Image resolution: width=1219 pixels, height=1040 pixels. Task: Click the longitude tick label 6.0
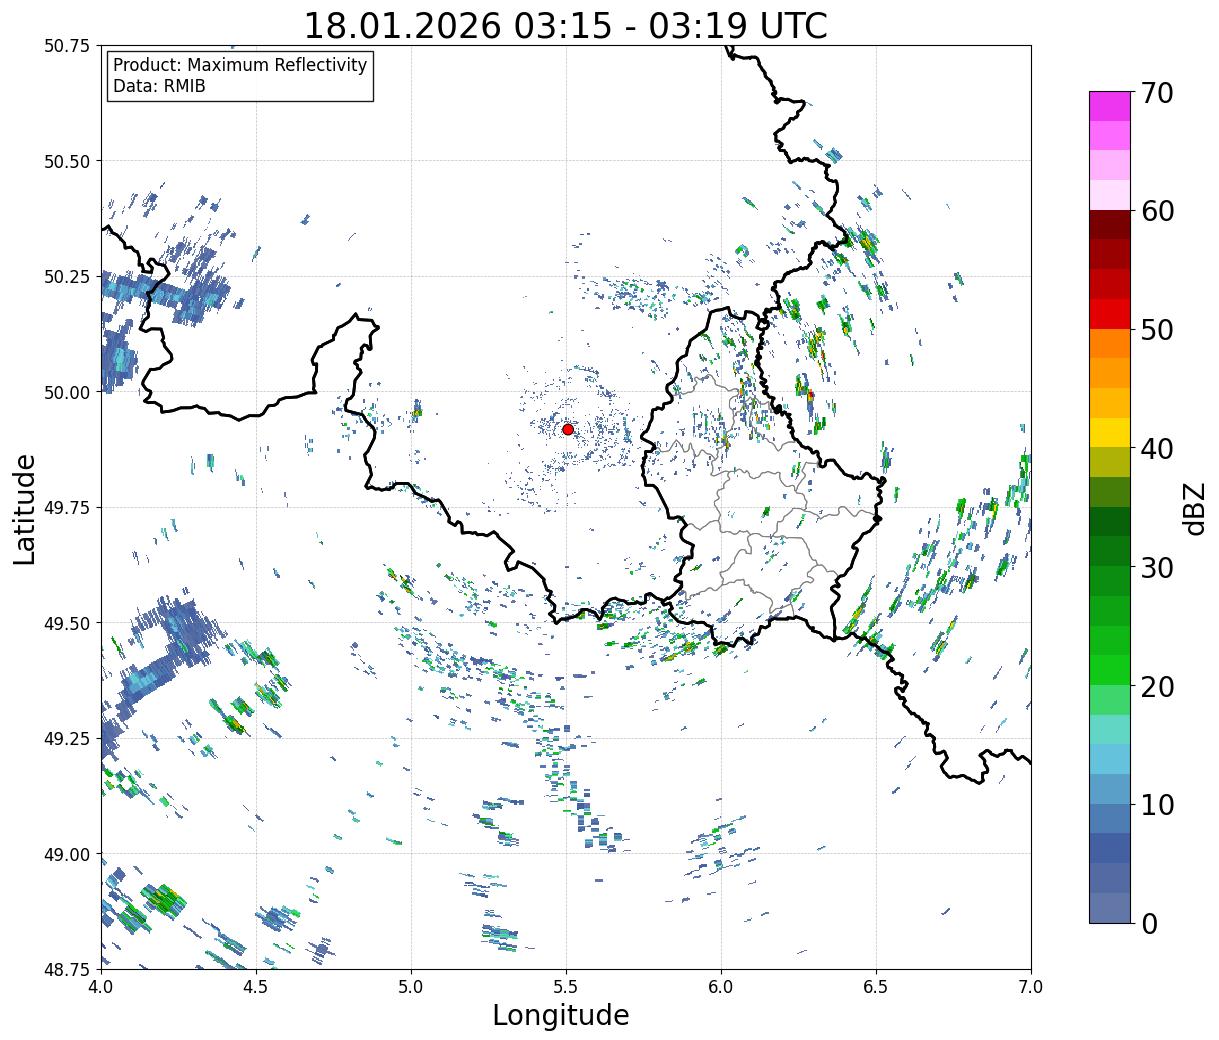tap(721, 987)
